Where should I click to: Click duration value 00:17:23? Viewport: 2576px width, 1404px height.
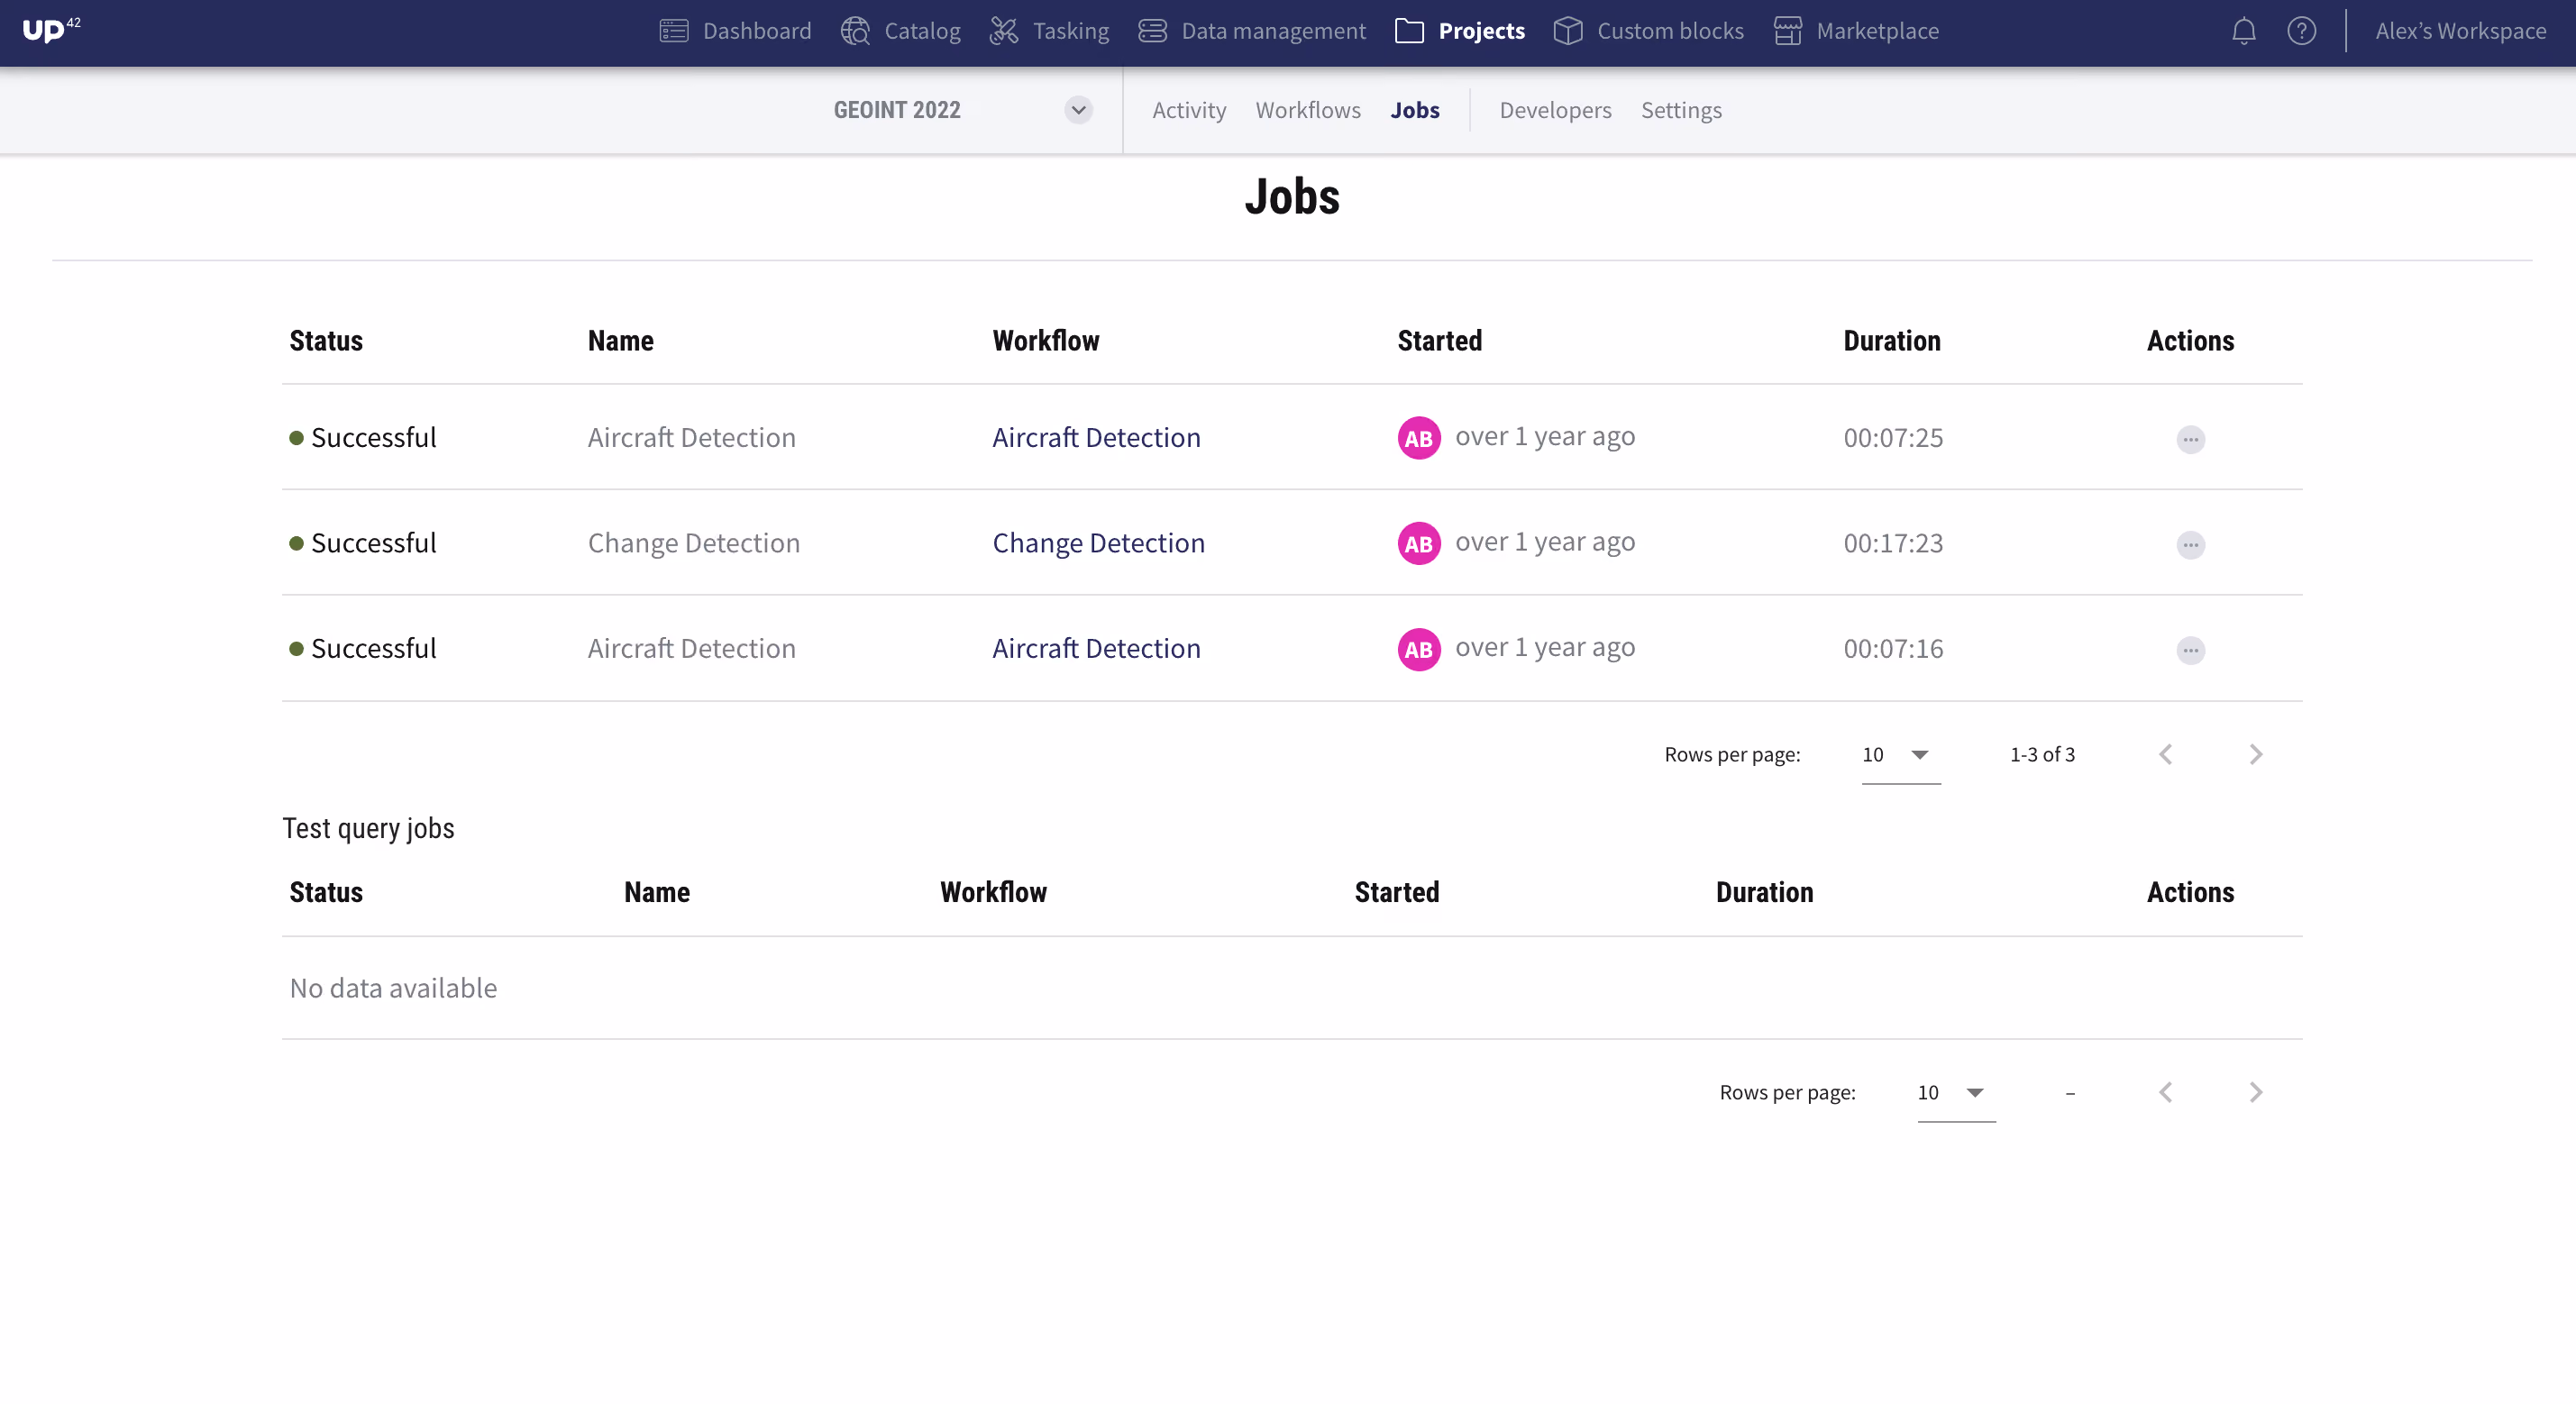(x=1893, y=543)
